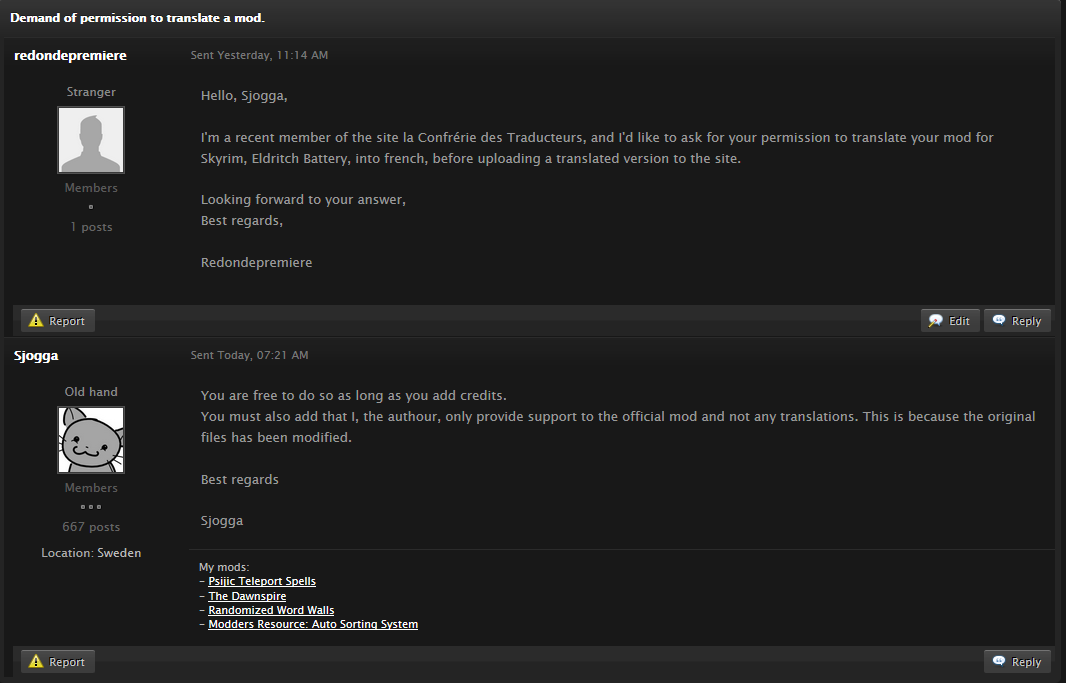Image resolution: width=1066 pixels, height=683 pixels.
Task: Reply to Sjogga's message
Action: click(x=1017, y=662)
